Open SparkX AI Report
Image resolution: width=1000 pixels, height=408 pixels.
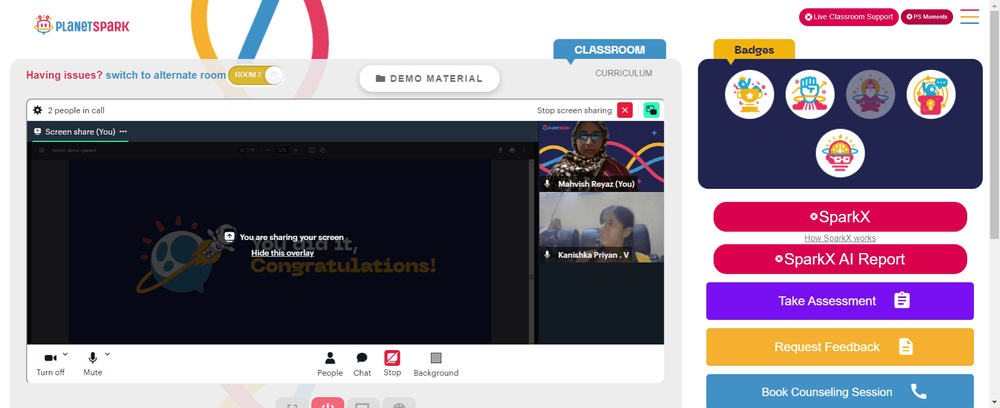pos(840,259)
